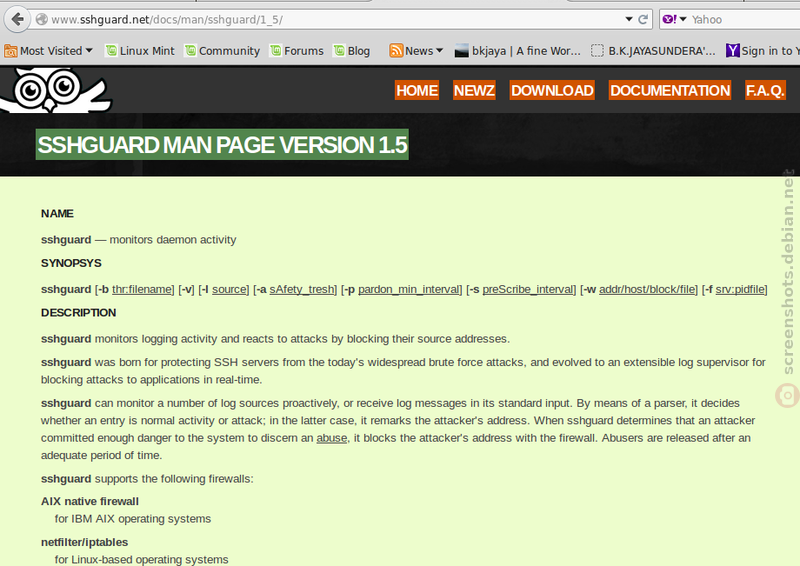This screenshot has height=566, width=800.
Task: Click the DESCRIPTION section heading
Action: tap(79, 312)
